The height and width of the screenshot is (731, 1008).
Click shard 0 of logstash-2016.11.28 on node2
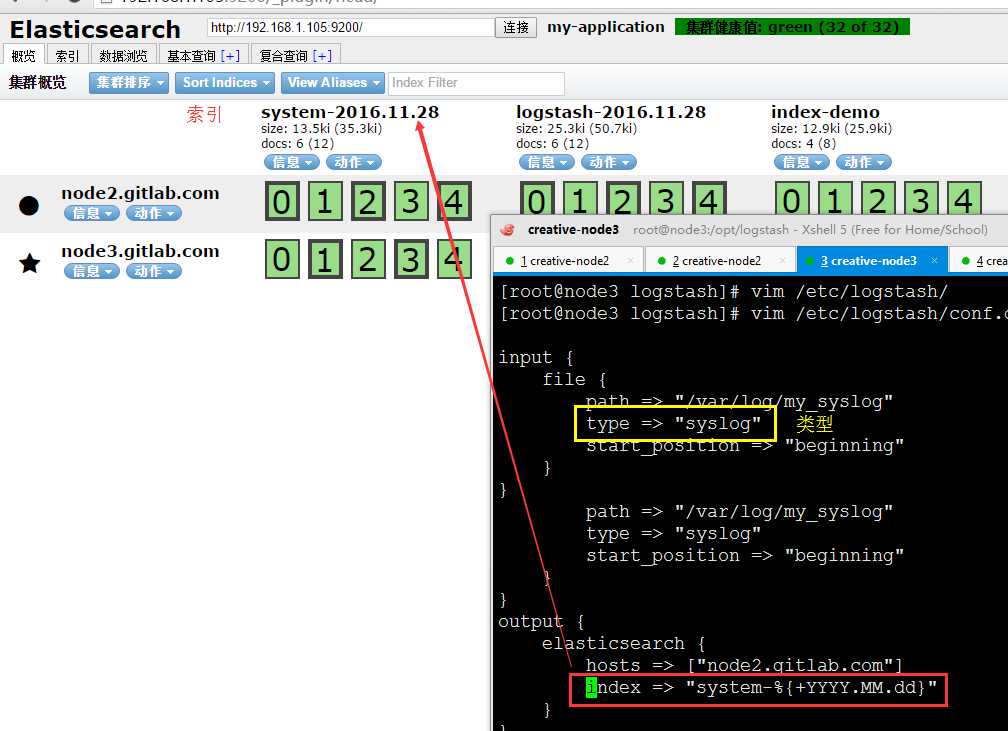pyautogui.click(x=537, y=199)
